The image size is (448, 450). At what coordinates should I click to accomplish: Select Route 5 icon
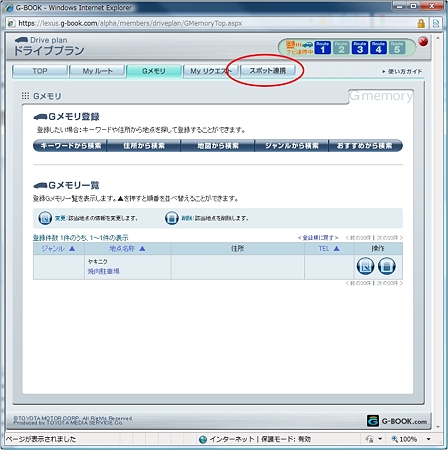click(397, 48)
